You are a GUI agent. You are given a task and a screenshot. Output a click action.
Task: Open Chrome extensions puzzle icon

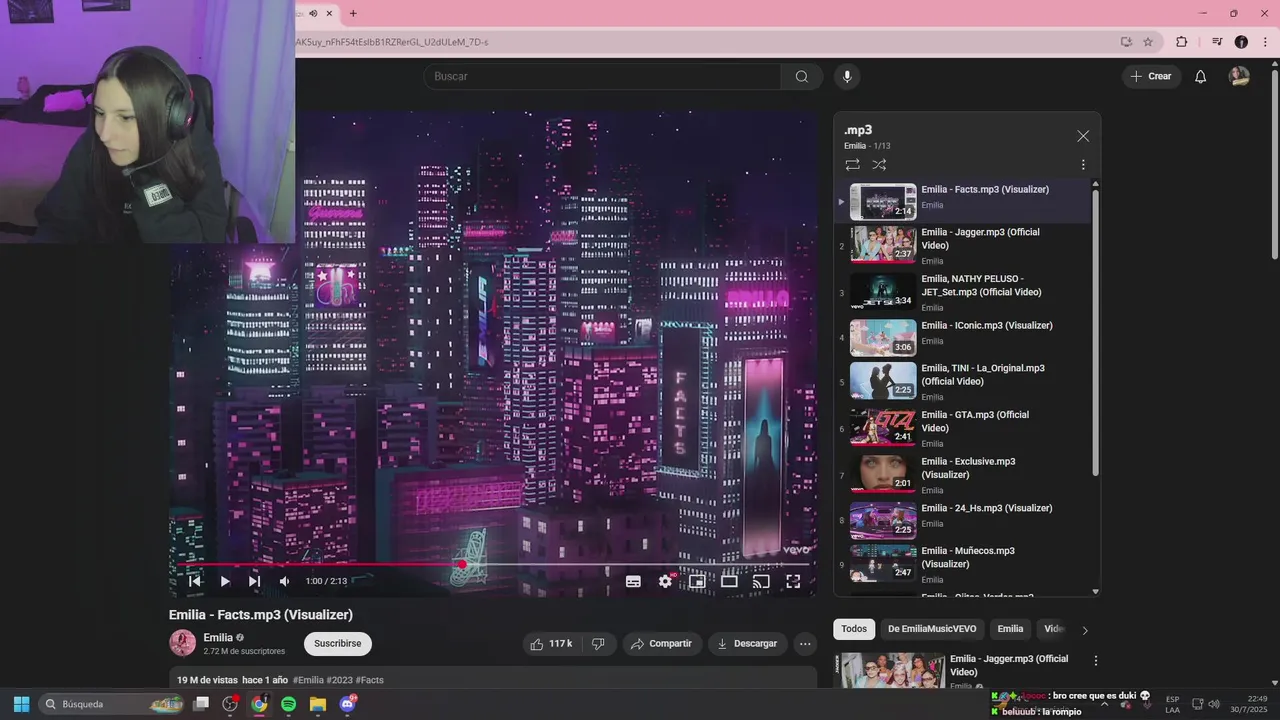(1182, 42)
